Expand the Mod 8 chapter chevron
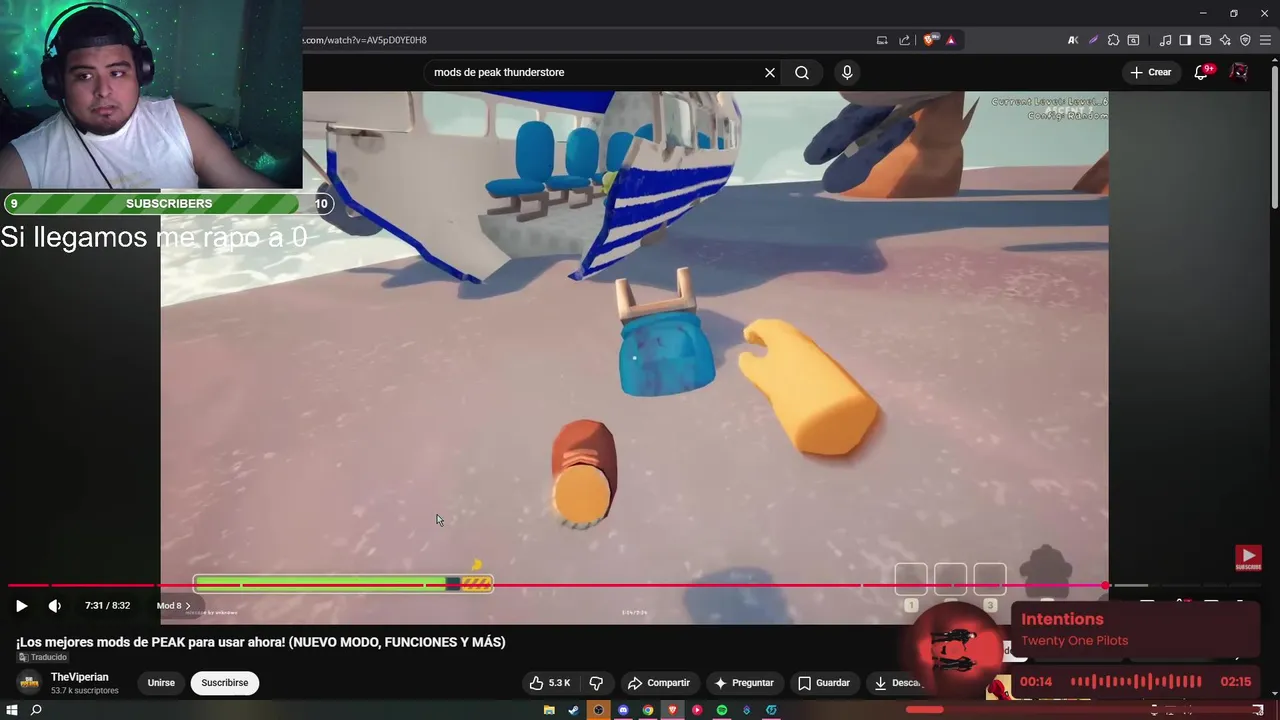 tap(187, 606)
